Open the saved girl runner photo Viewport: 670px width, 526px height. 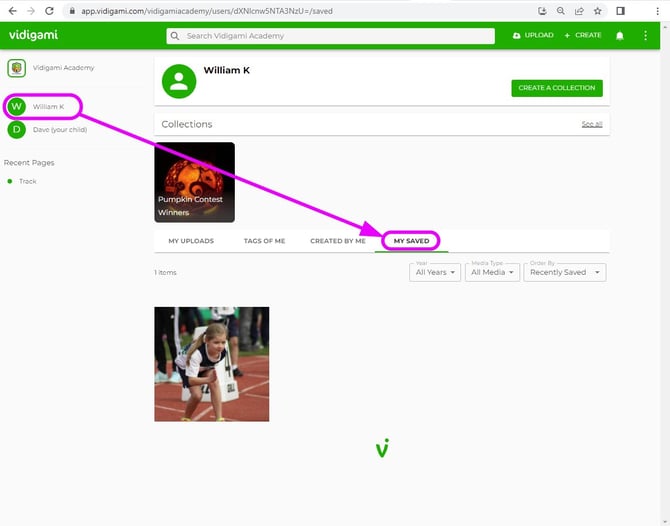click(211, 364)
